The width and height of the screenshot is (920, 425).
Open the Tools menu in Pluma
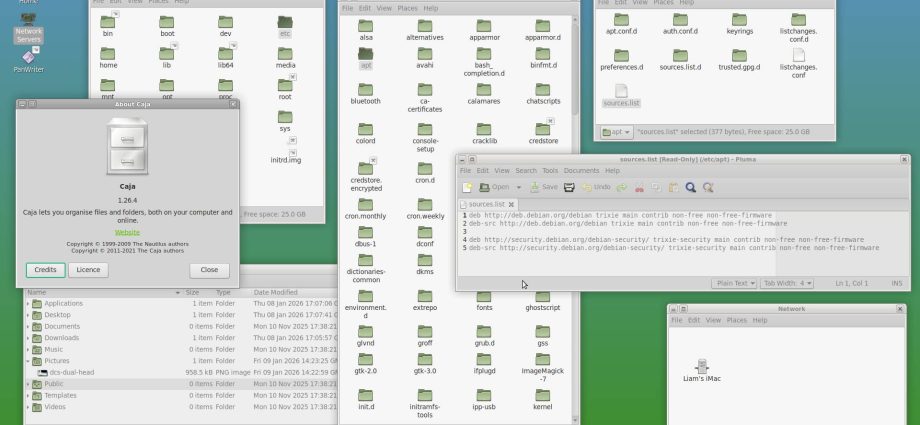click(550, 171)
